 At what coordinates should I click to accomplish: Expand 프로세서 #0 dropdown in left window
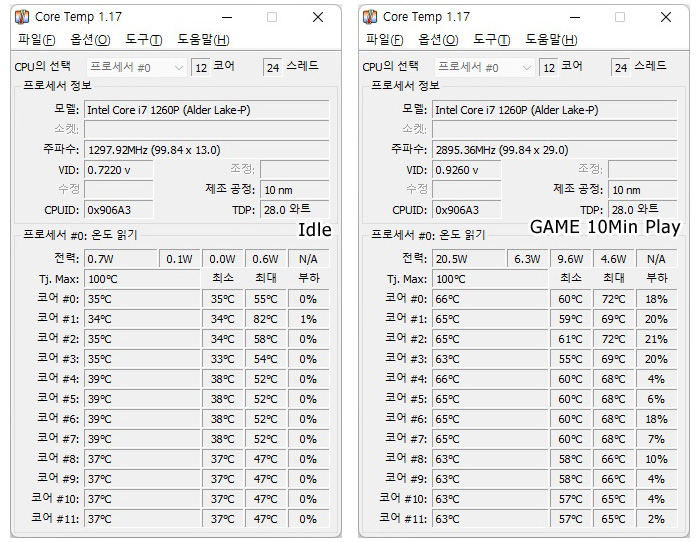(179, 68)
